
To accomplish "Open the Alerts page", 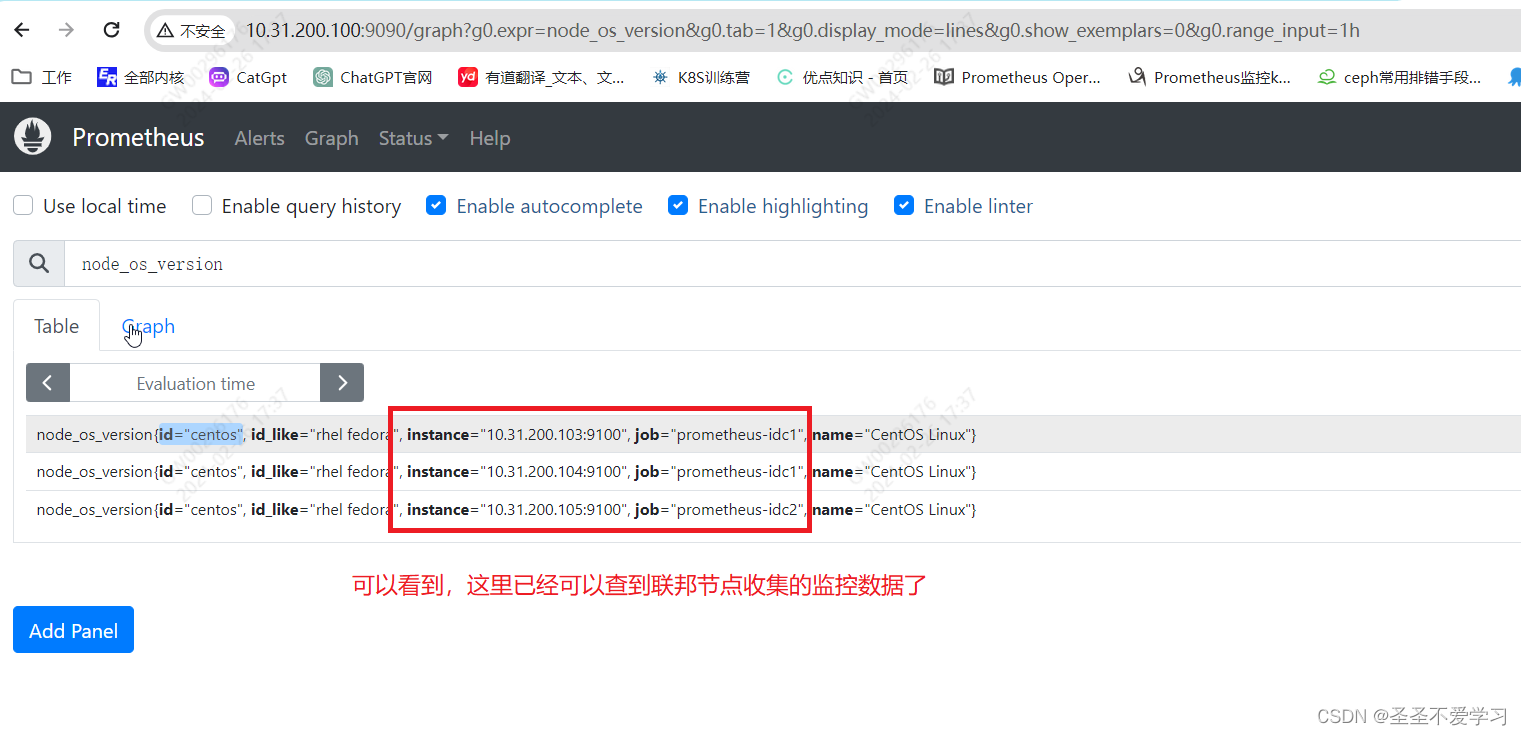I will click(x=259, y=138).
